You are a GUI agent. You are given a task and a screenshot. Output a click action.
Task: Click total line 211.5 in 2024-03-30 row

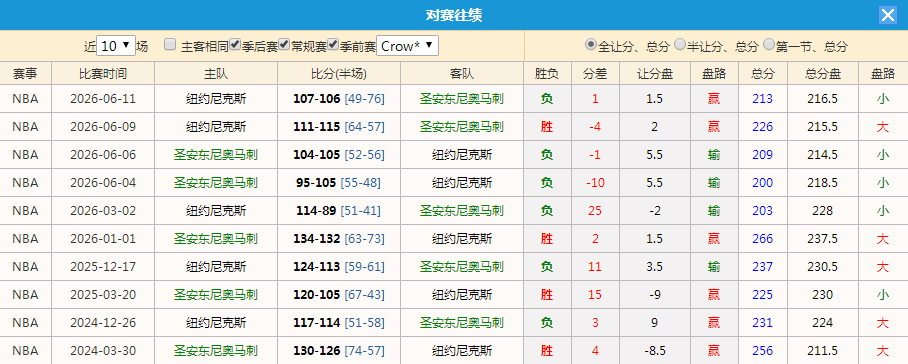pos(823,351)
